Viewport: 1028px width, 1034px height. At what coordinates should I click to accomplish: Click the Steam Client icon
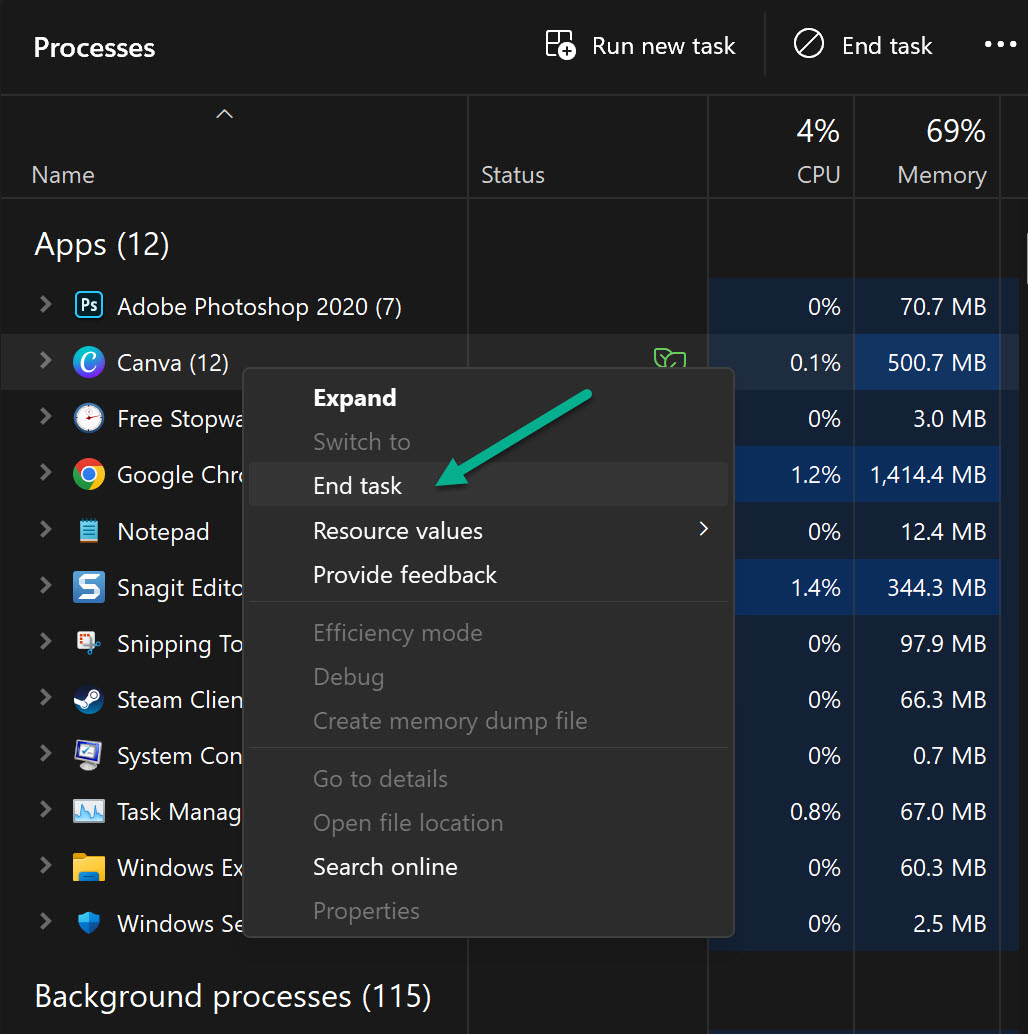click(89, 699)
